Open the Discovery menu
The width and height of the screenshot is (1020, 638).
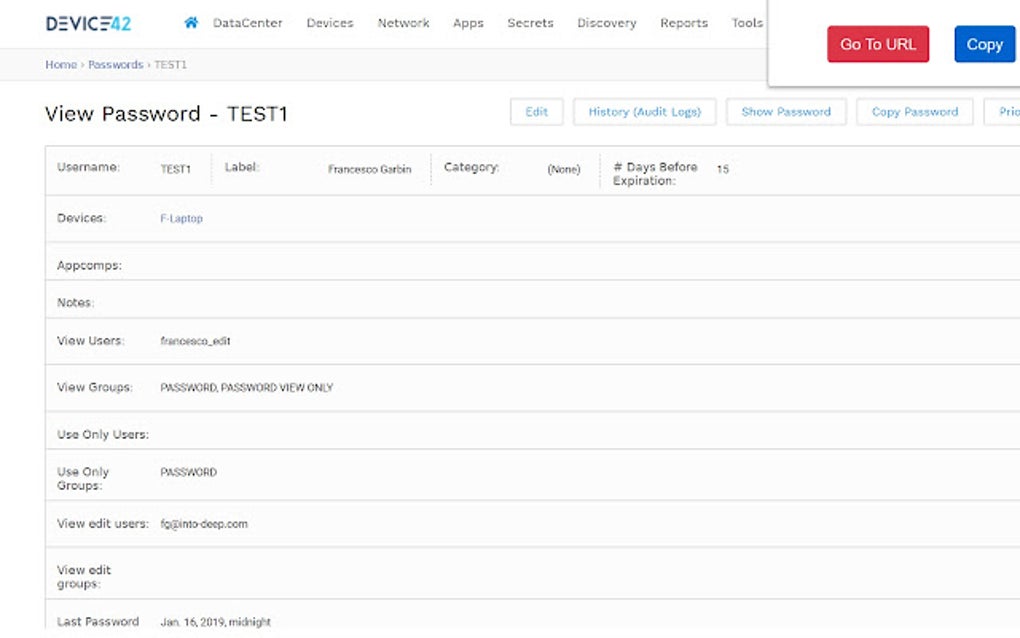(x=606, y=23)
